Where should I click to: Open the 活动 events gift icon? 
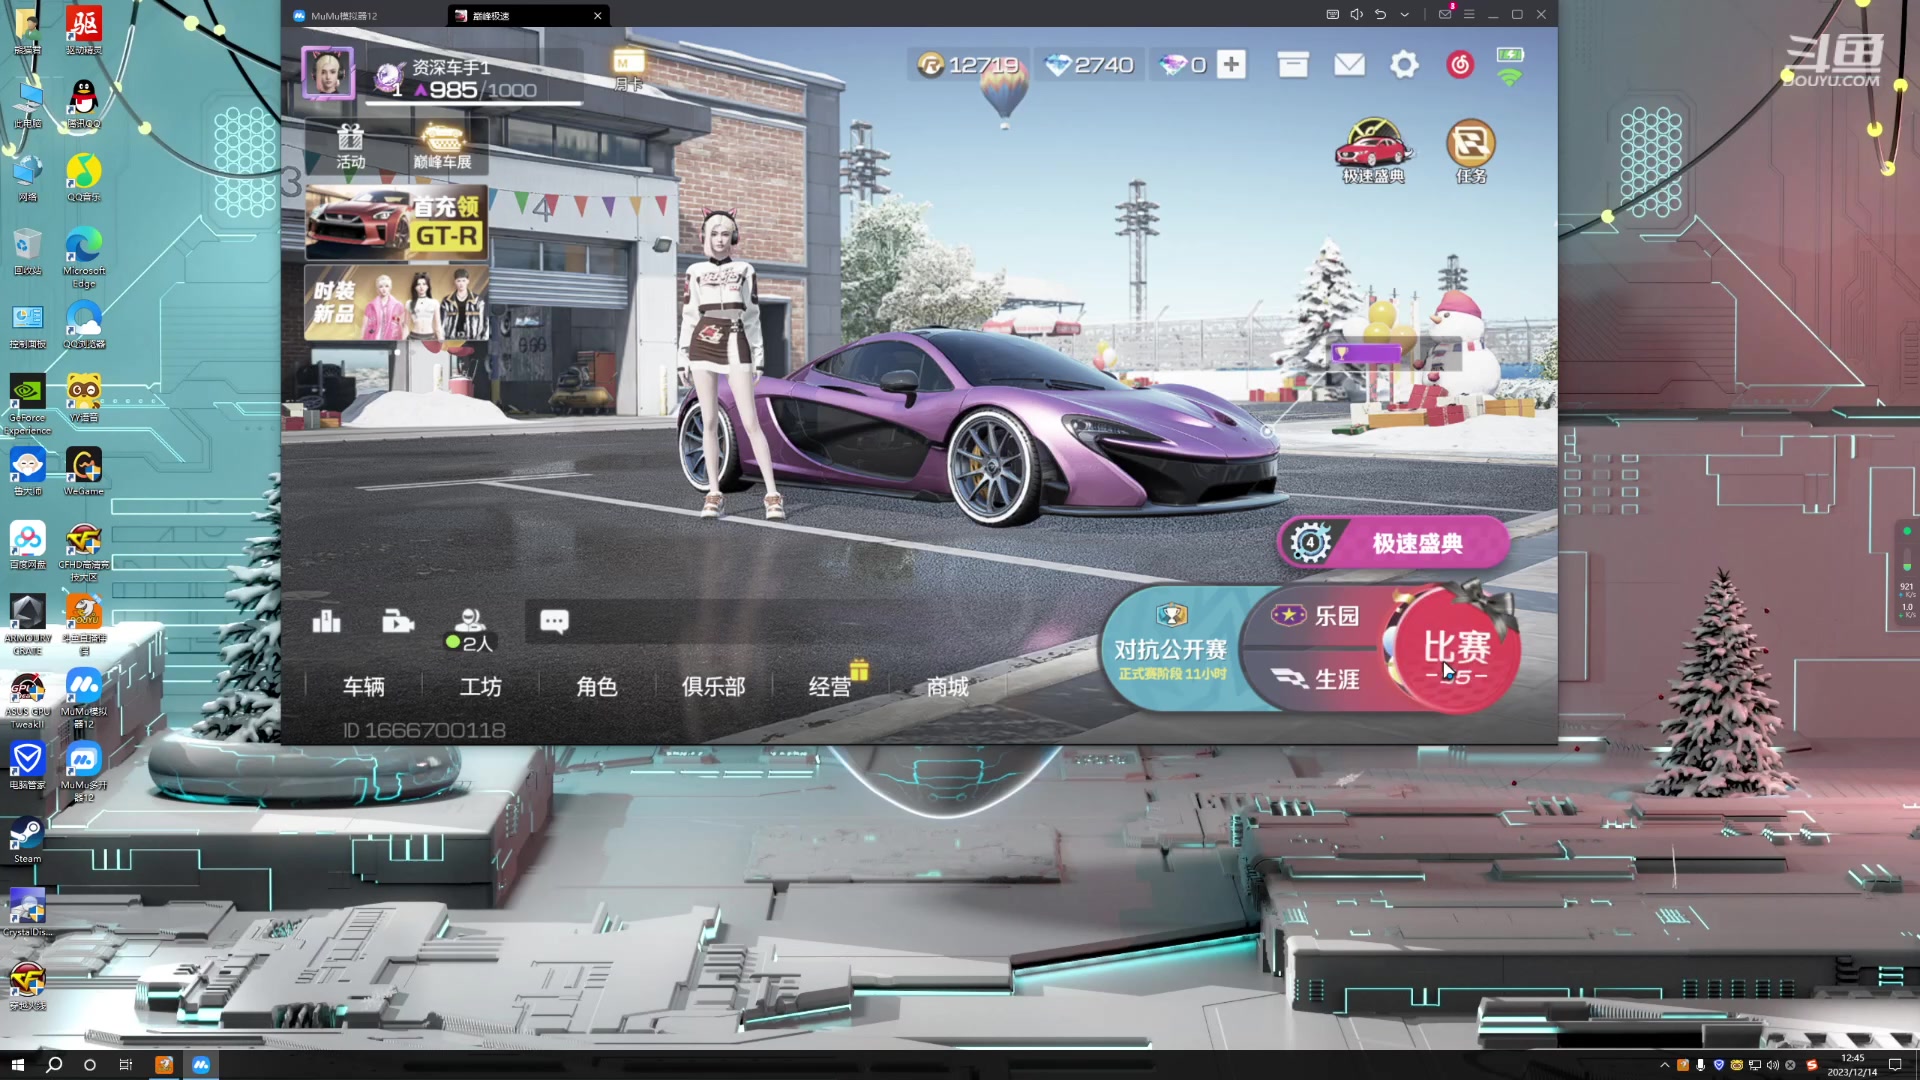[x=350, y=146]
